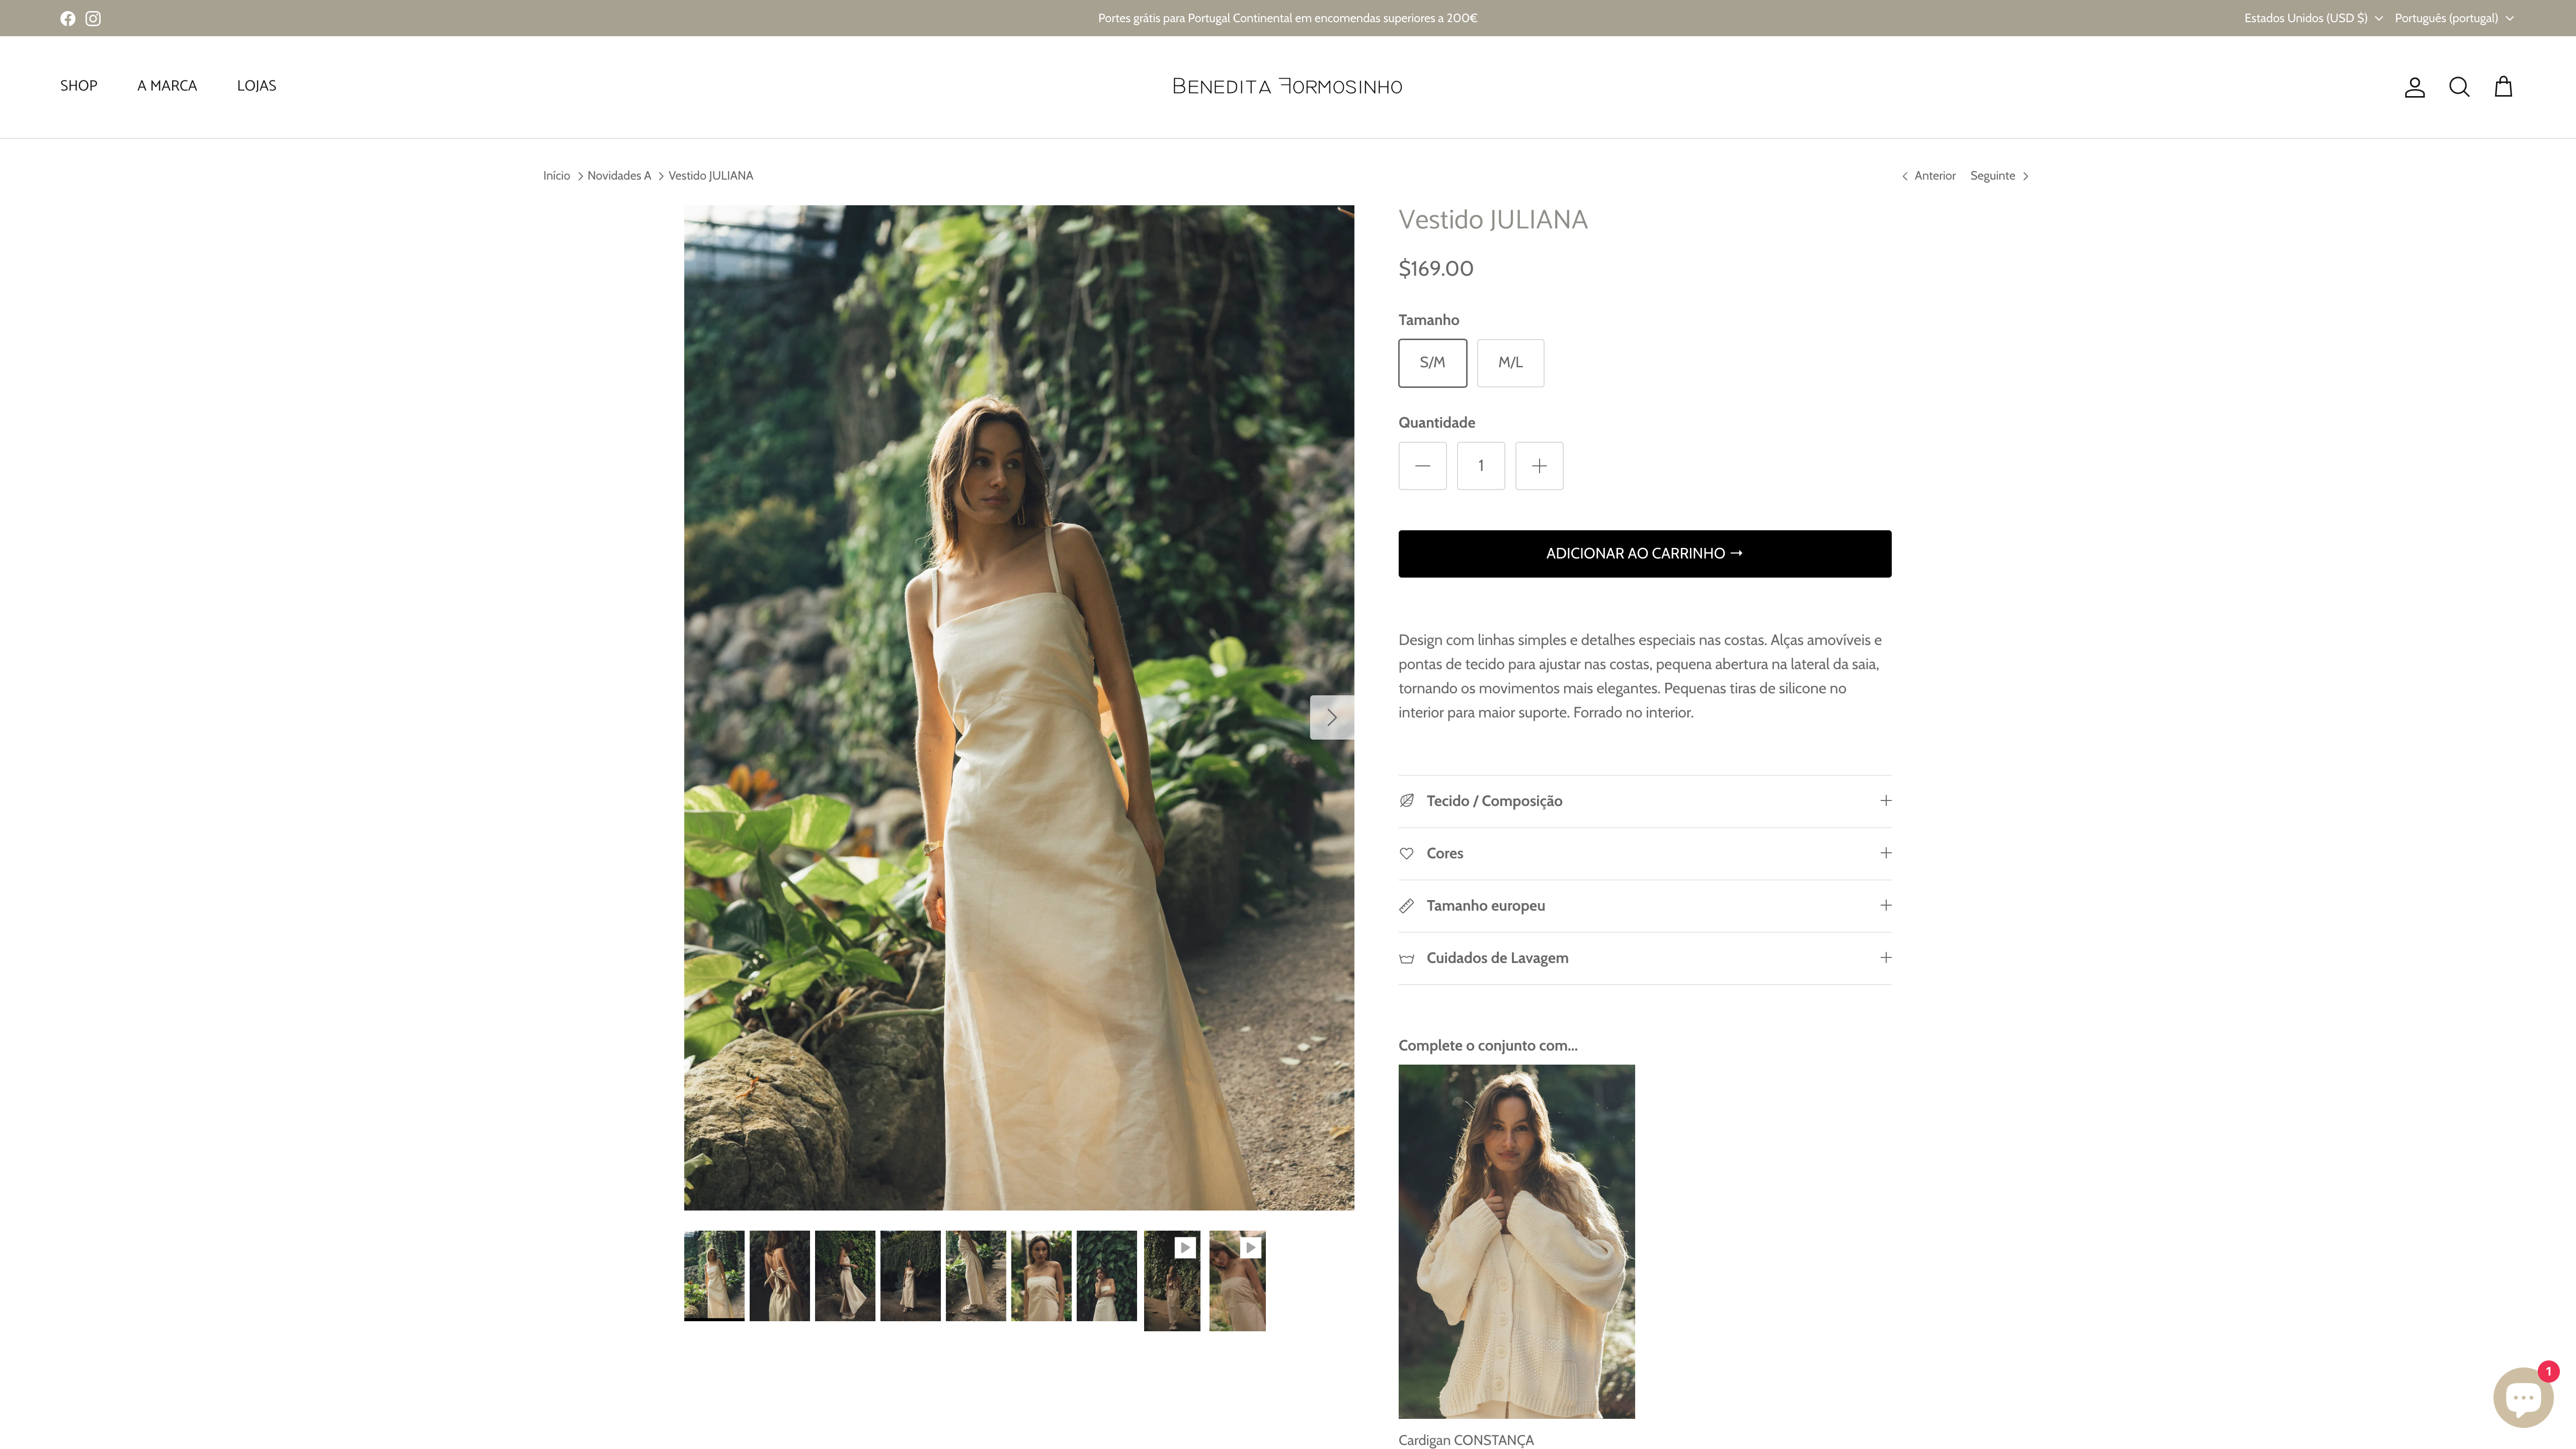Select size M/L option
Viewport: 2576px width, 1449px height.
coord(1510,363)
